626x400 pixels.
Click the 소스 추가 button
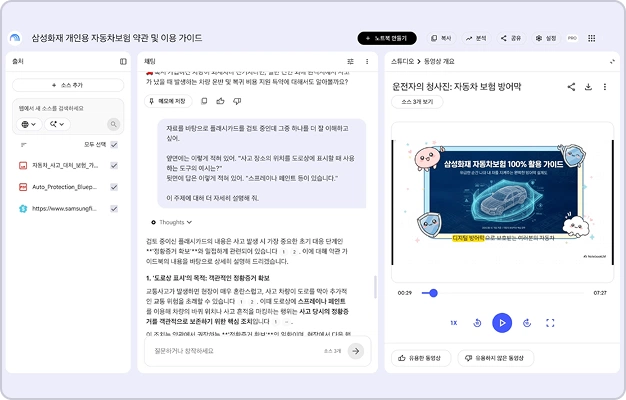[68, 85]
